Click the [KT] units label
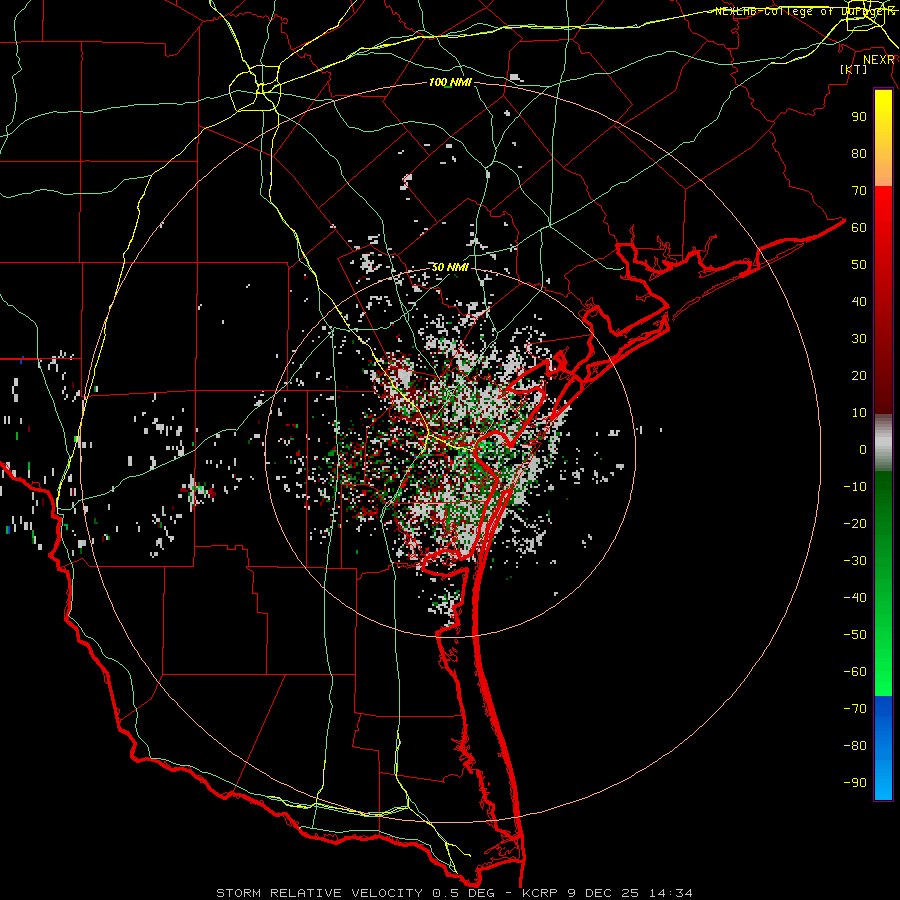 coord(853,69)
